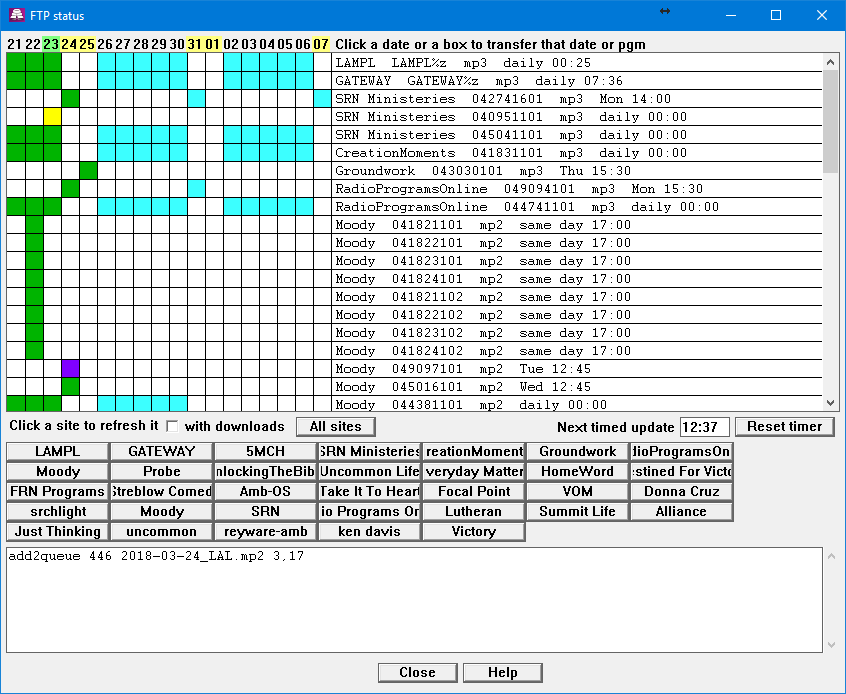The image size is (846, 694).
Task: Enable the "with downloads" checkbox
Action: (173, 426)
